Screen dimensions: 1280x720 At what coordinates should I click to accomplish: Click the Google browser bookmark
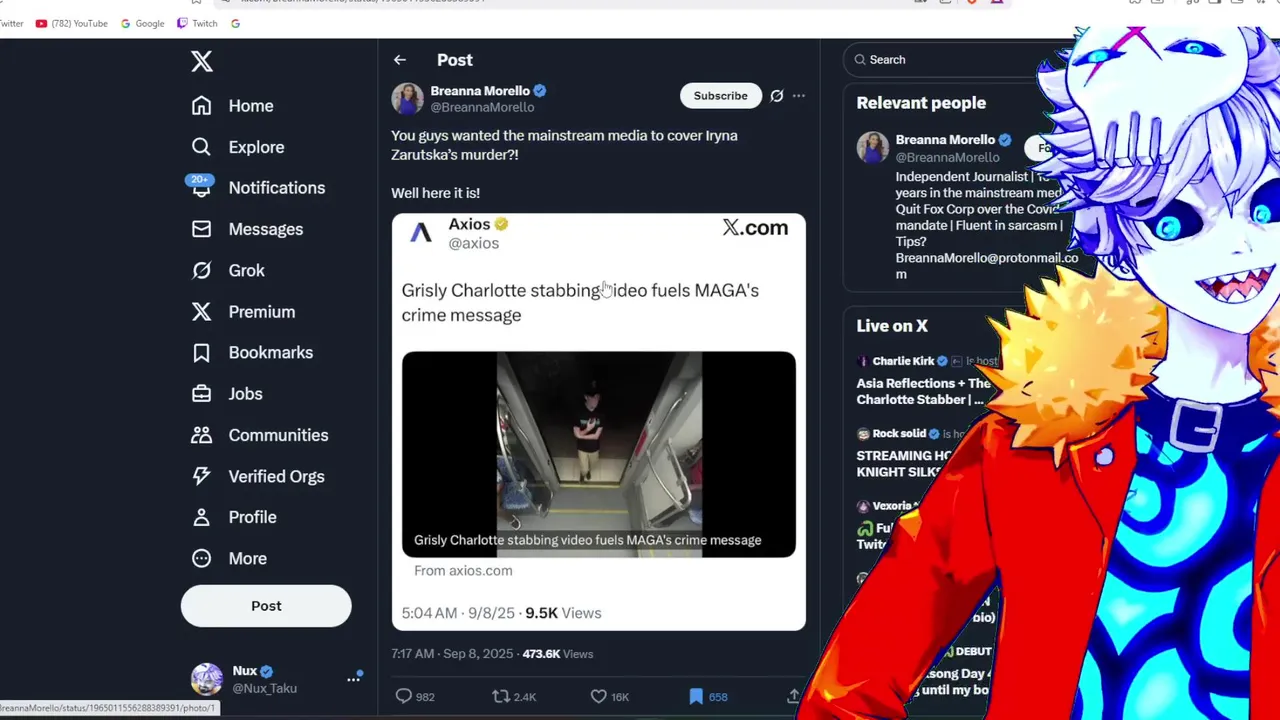tap(142, 23)
